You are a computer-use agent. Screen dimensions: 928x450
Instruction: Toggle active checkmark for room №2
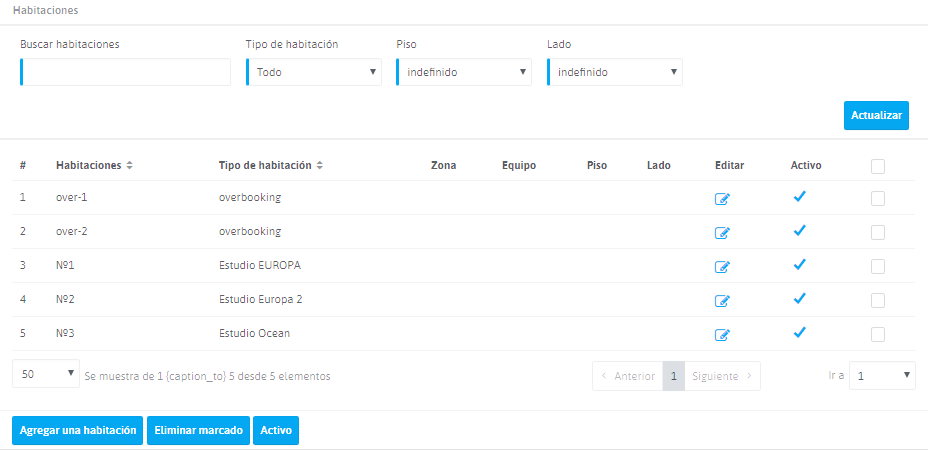(799, 299)
